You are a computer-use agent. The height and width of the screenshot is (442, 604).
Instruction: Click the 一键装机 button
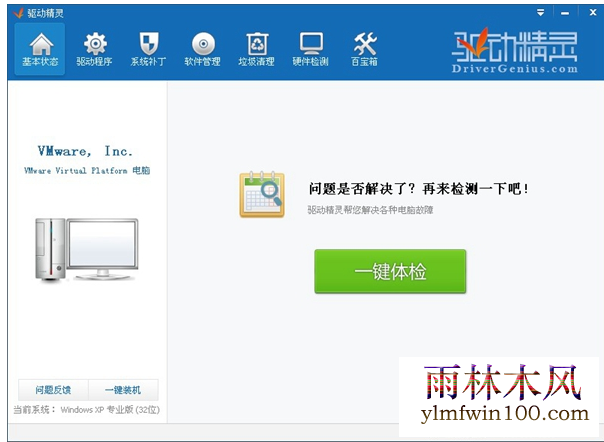point(123,390)
